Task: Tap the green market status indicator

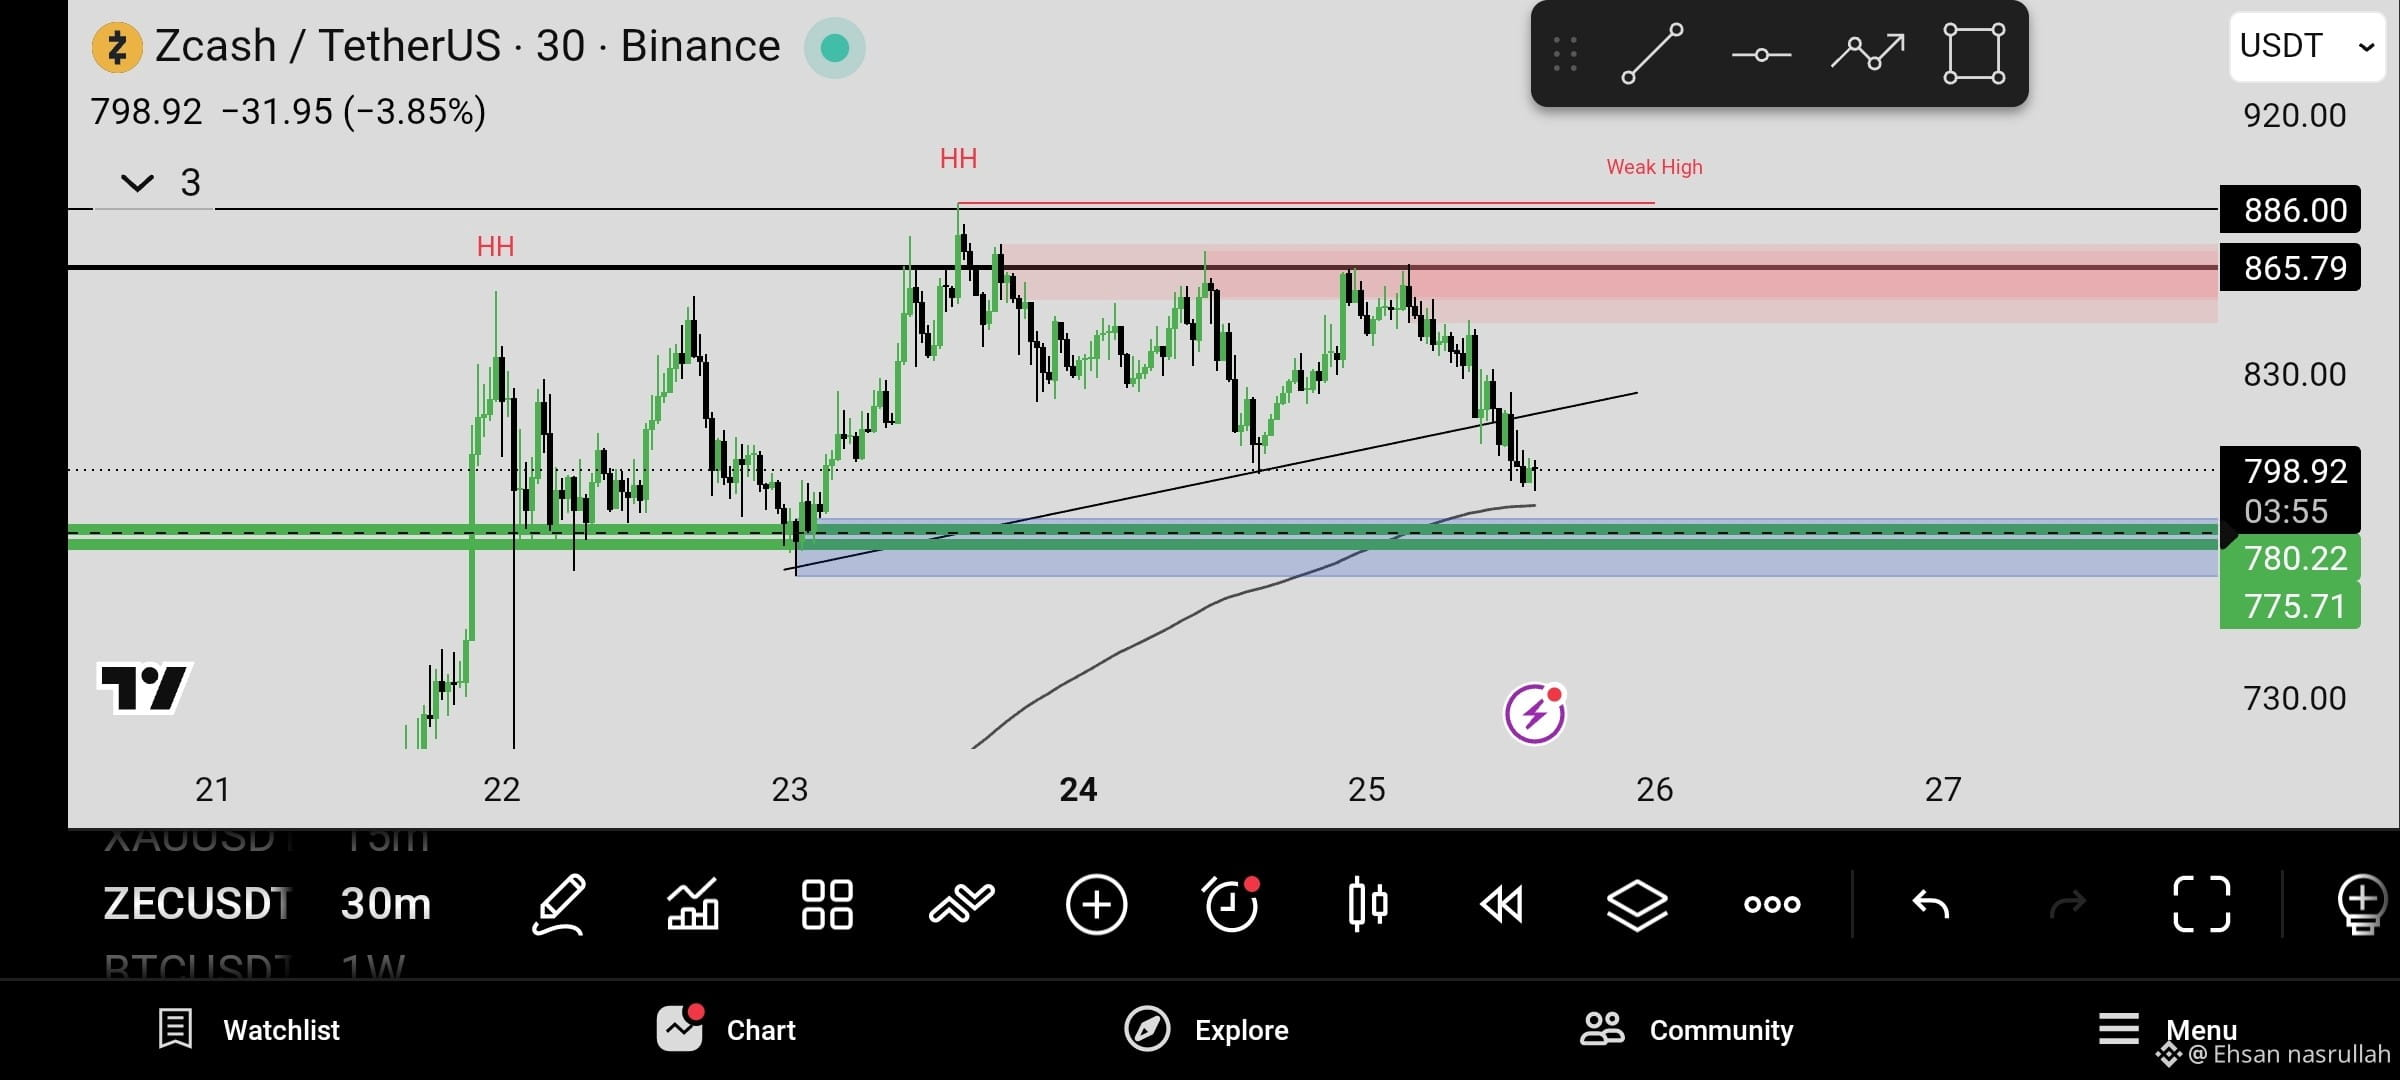Action: (x=834, y=47)
